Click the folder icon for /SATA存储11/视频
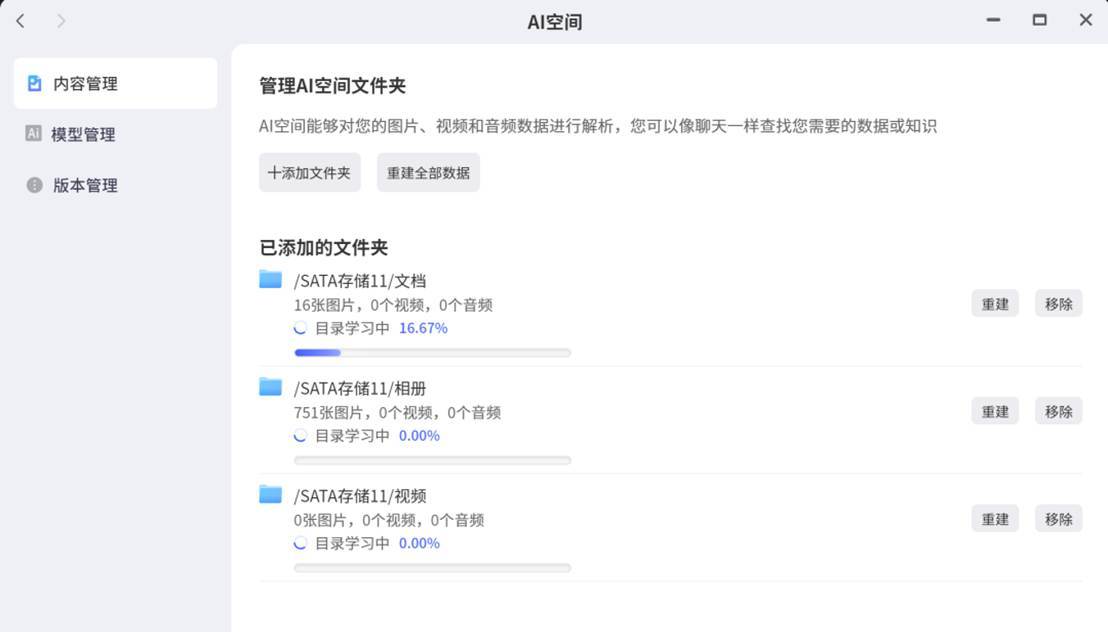Screen dimensions: 1108x632 point(270,494)
